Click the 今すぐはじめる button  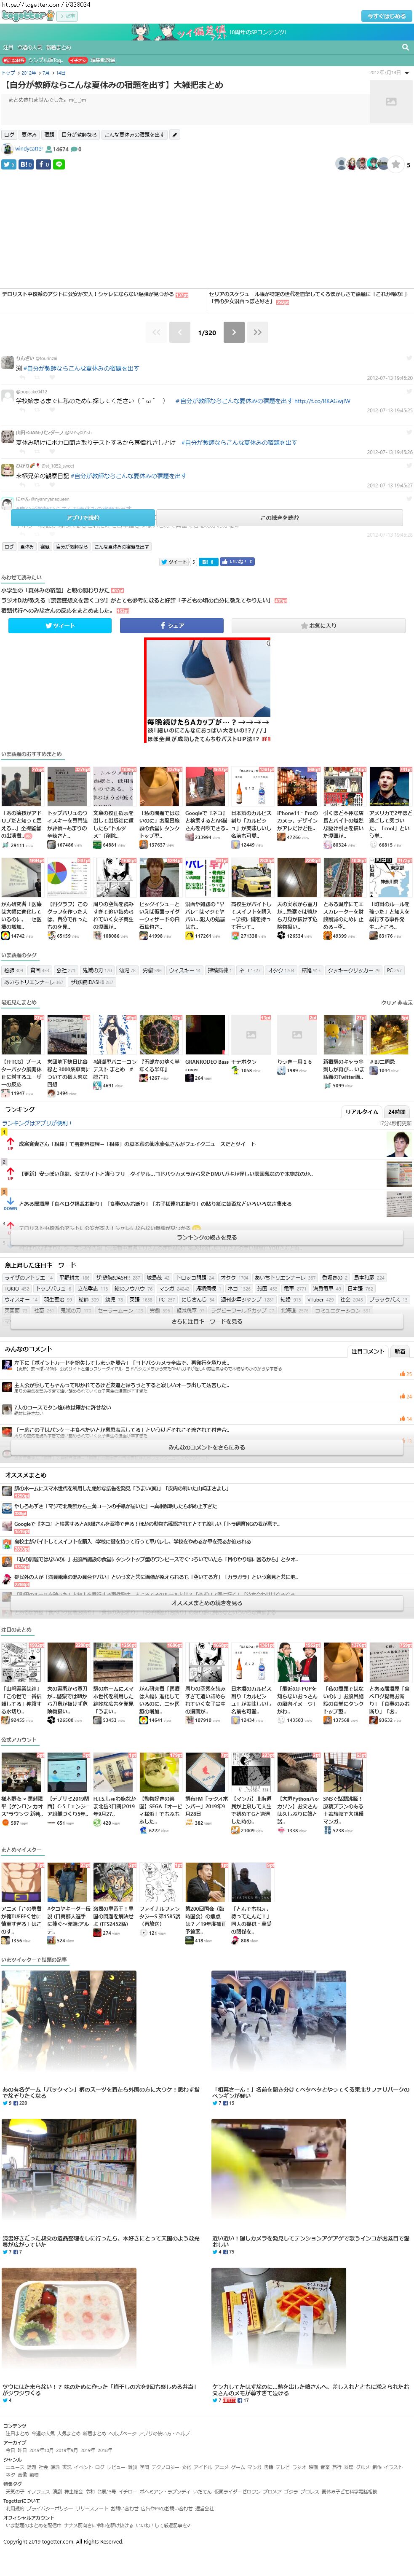point(386,16)
